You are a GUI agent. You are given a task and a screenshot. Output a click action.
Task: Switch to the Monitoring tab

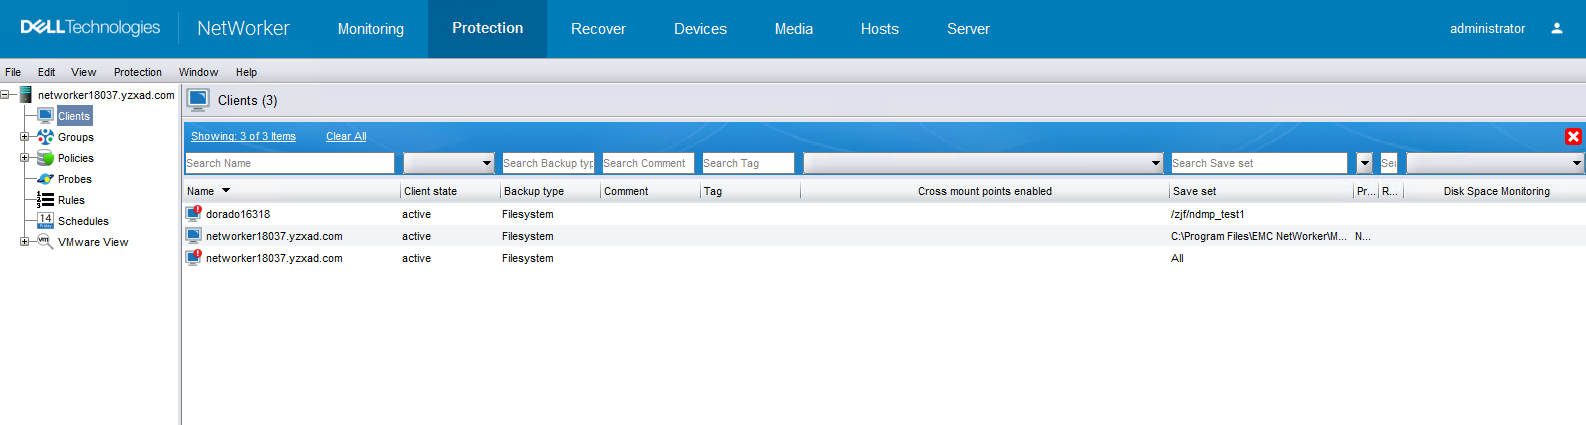pyautogui.click(x=371, y=29)
